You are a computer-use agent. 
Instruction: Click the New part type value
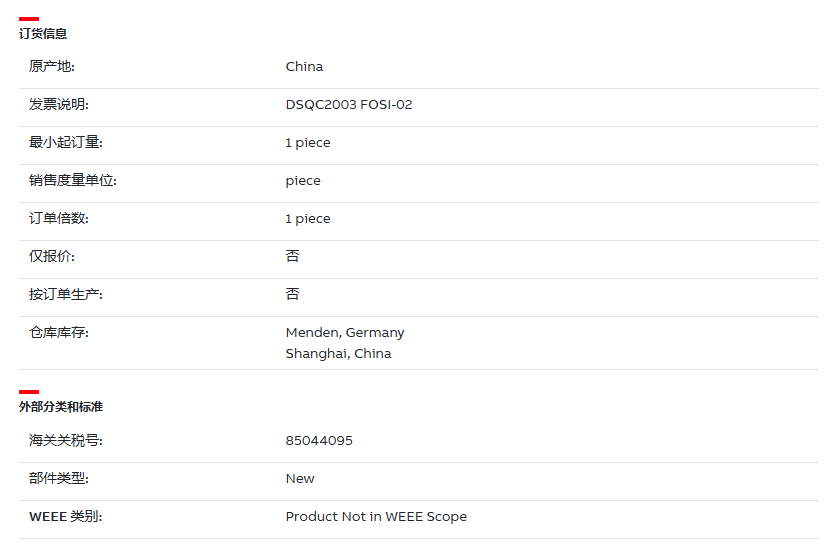300,479
